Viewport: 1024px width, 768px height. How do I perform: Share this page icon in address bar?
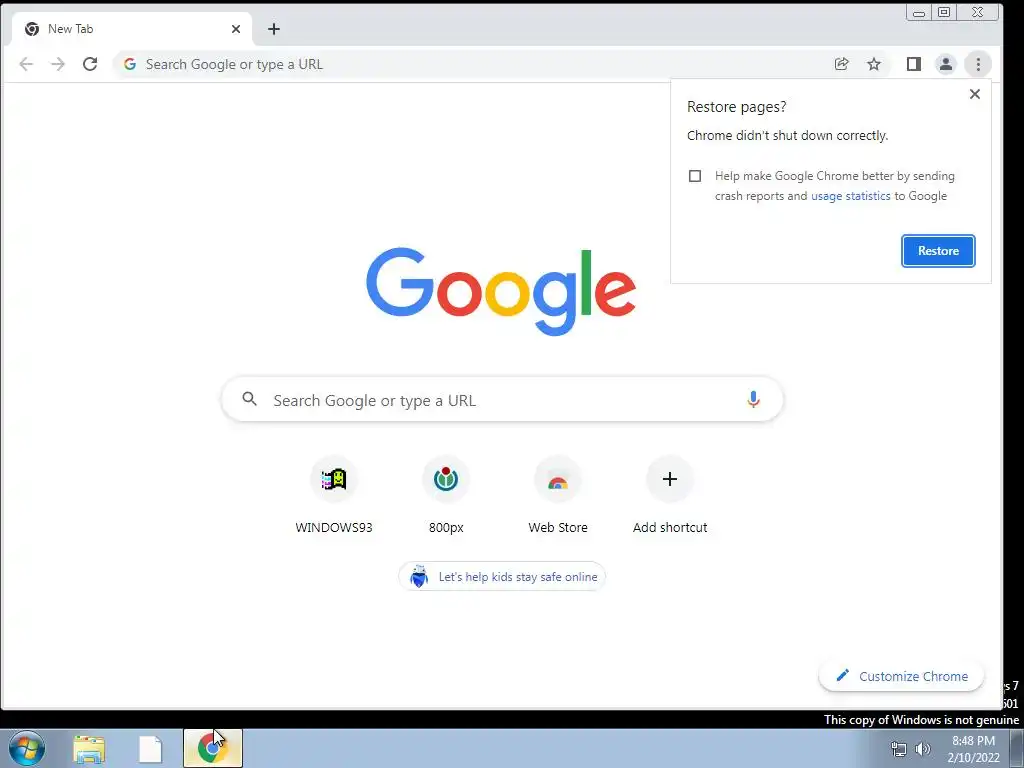coord(842,64)
